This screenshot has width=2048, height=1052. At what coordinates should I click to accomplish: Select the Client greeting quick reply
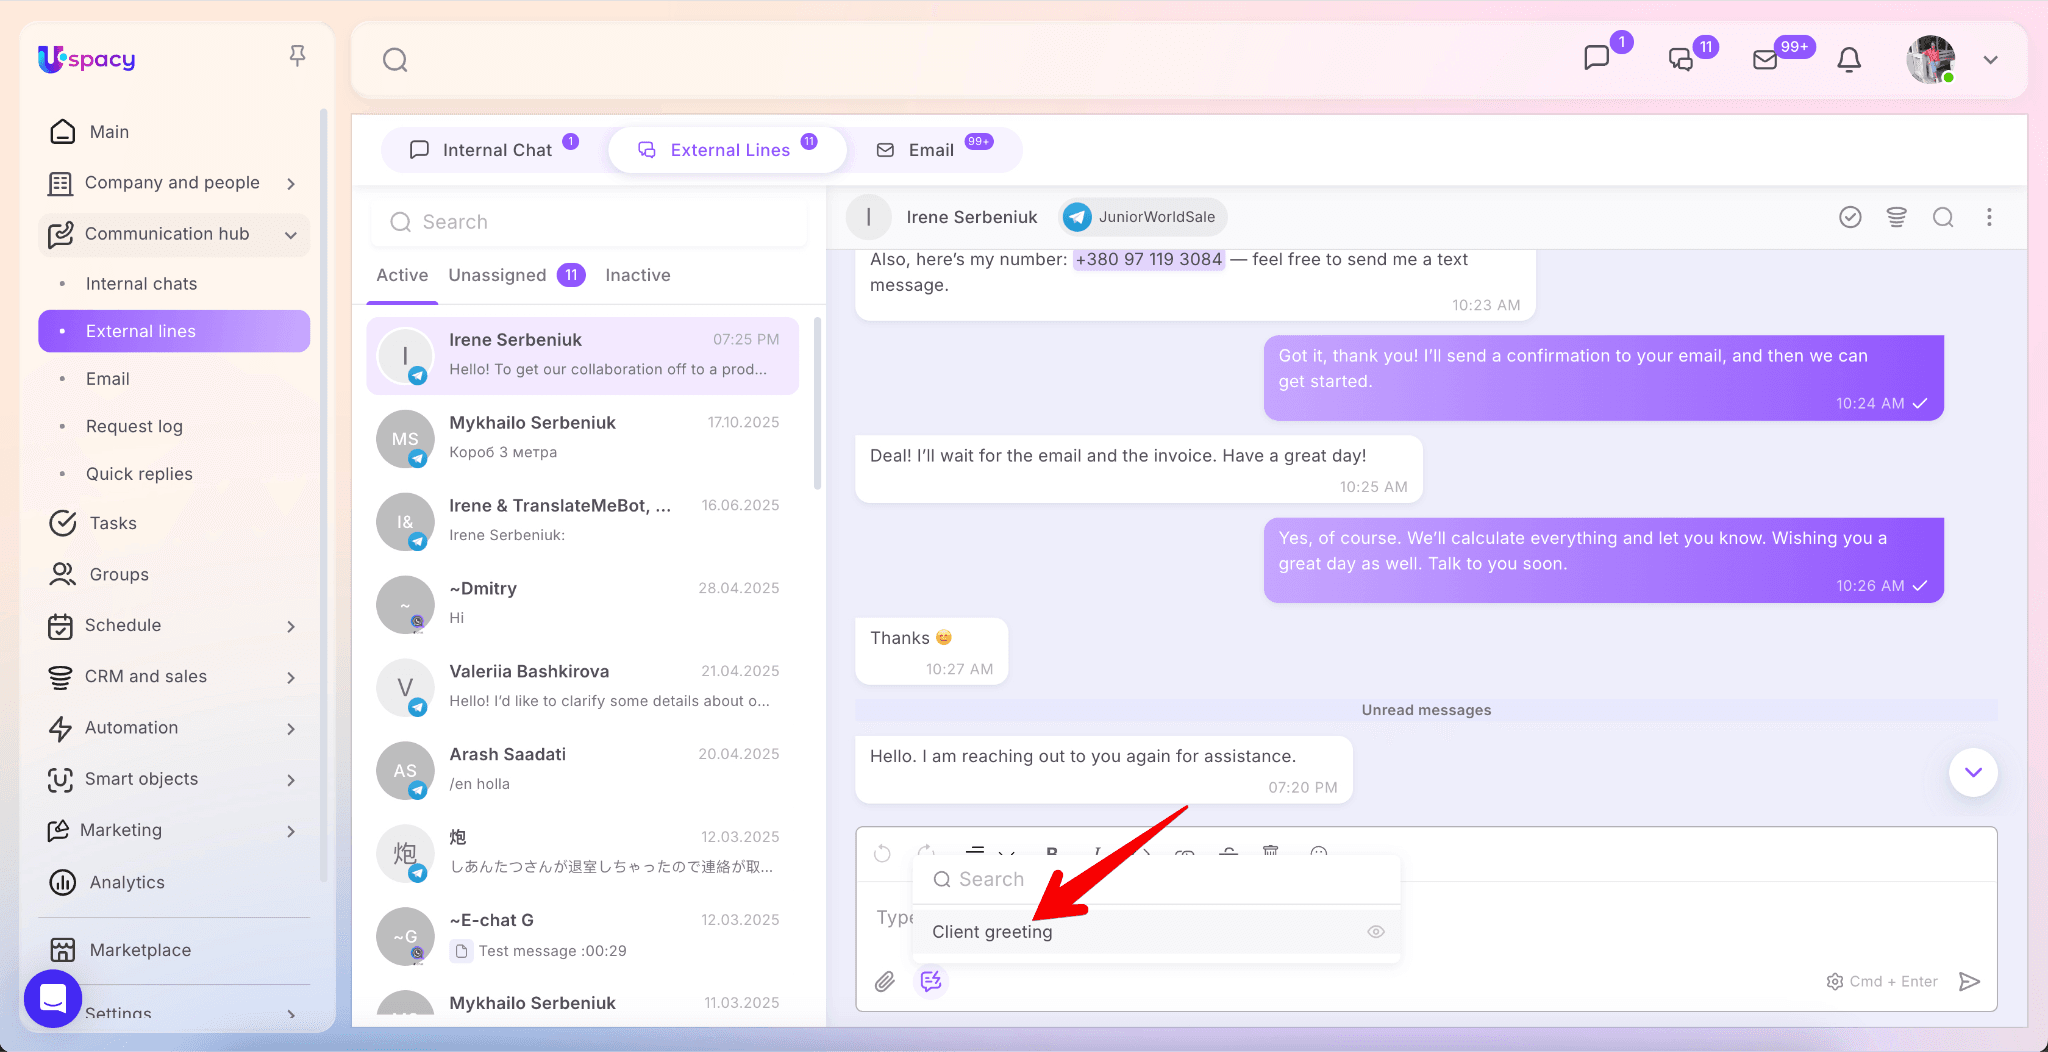992,931
